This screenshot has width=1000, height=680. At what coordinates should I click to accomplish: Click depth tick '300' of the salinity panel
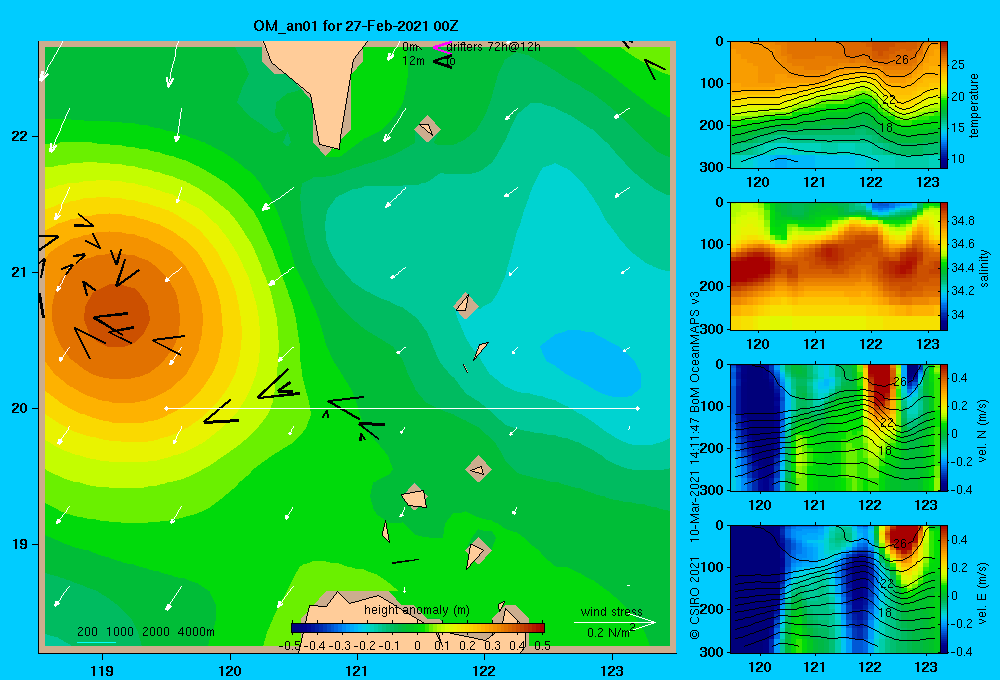pos(712,329)
